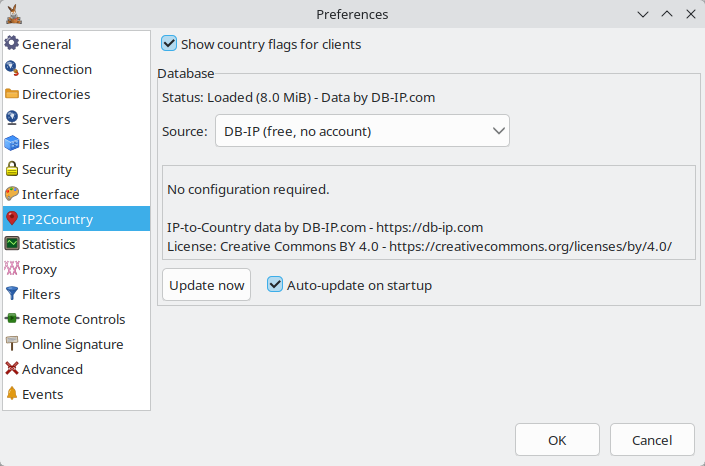Viewport: 705px width, 466px height.
Task: Confirm with the OK button
Action: [x=557, y=439]
